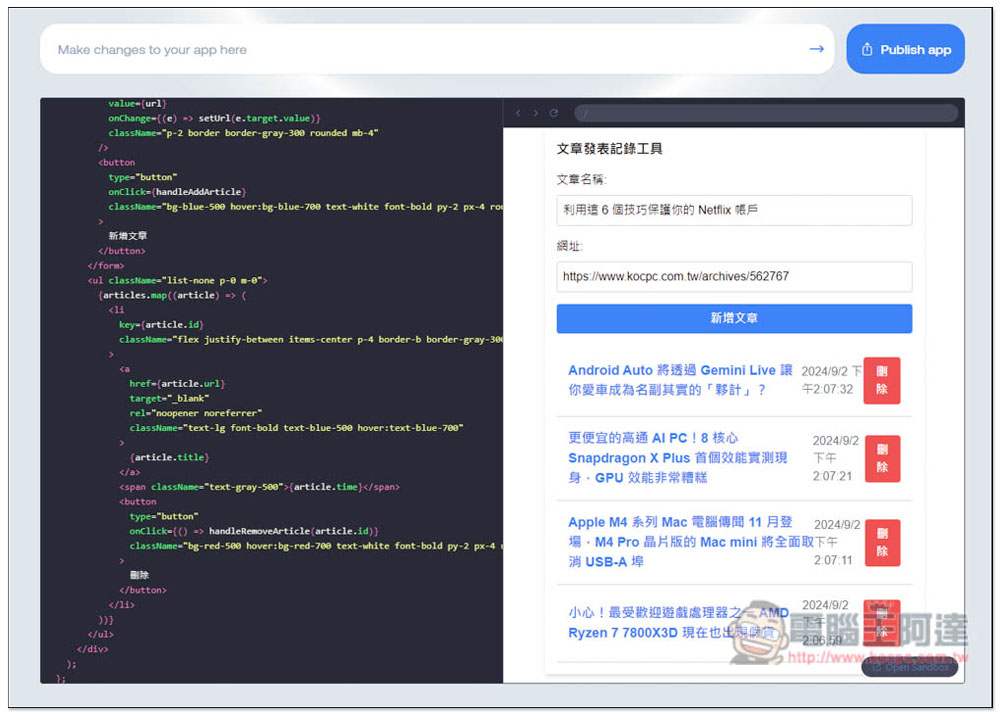The width and height of the screenshot is (1000, 716).
Task: Click the blue 新增文章 button
Action: [x=734, y=318]
